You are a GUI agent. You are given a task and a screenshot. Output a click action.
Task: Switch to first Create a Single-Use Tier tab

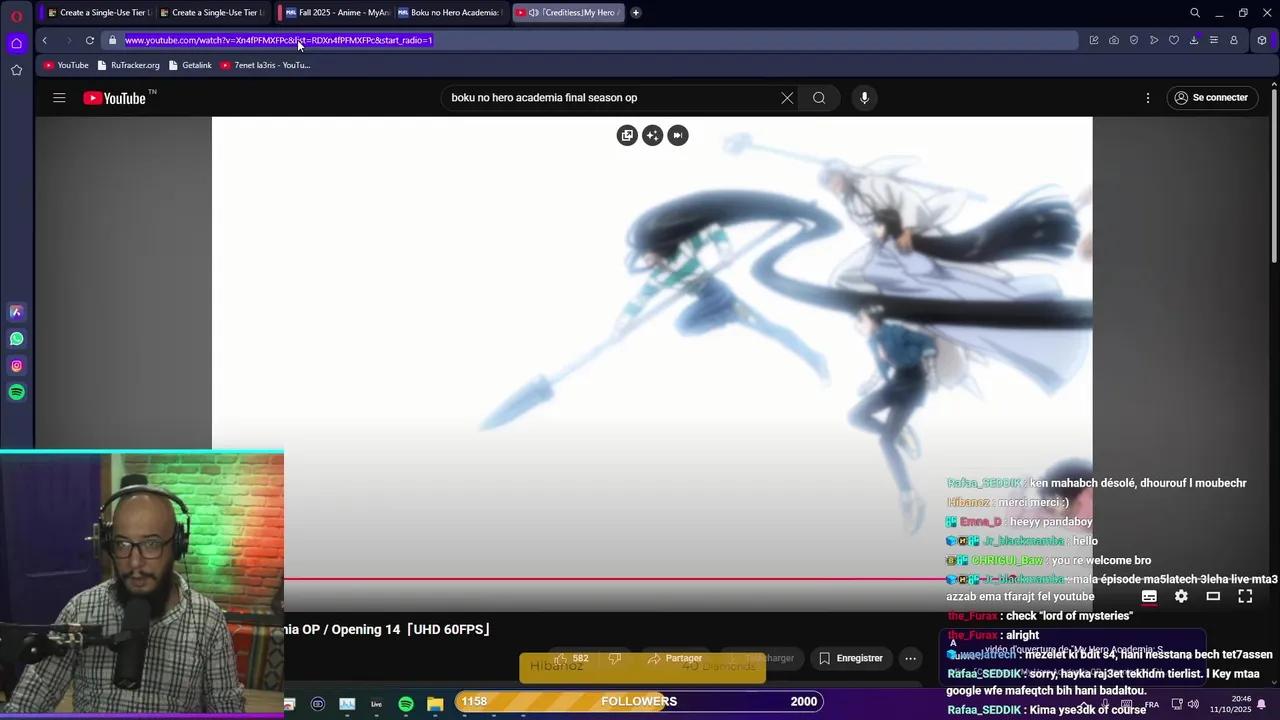99,13
